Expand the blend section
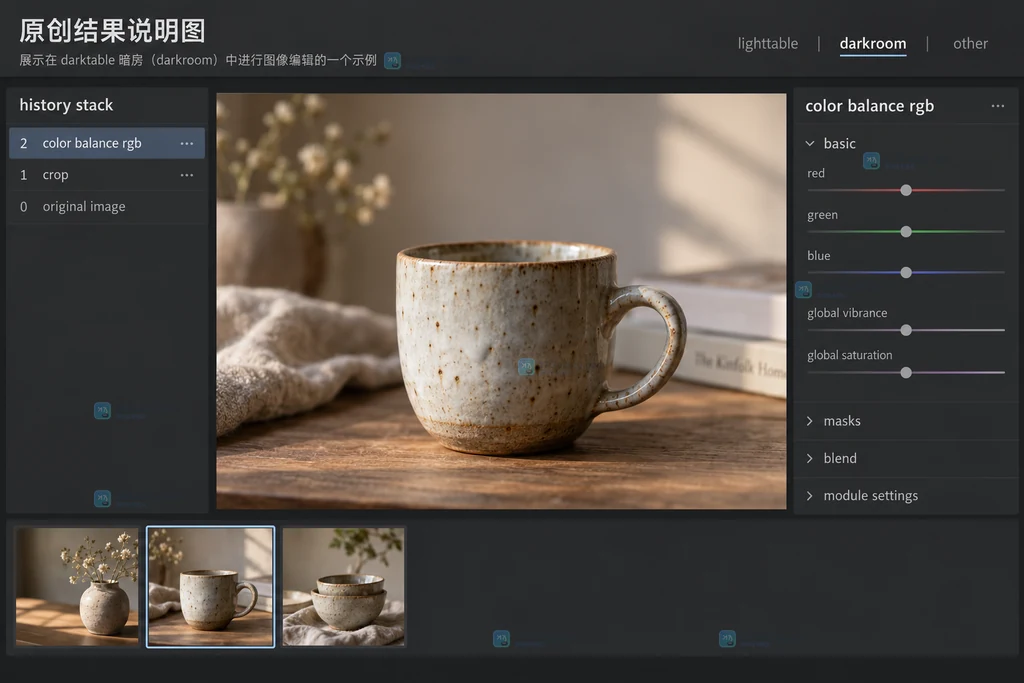 (x=810, y=458)
